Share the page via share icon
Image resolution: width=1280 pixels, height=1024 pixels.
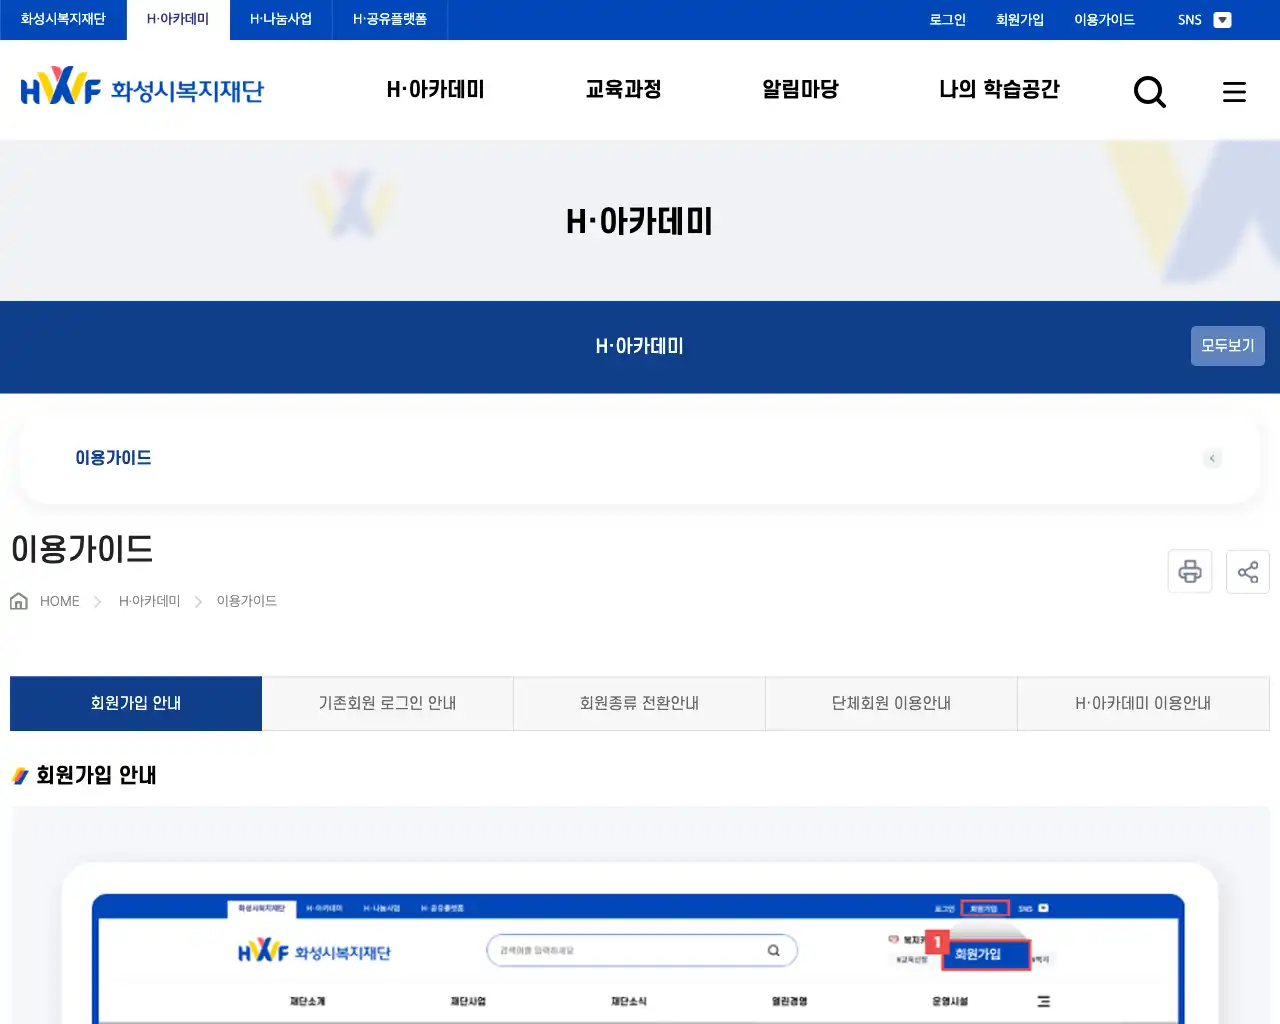pyautogui.click(x=1247, y=571)
